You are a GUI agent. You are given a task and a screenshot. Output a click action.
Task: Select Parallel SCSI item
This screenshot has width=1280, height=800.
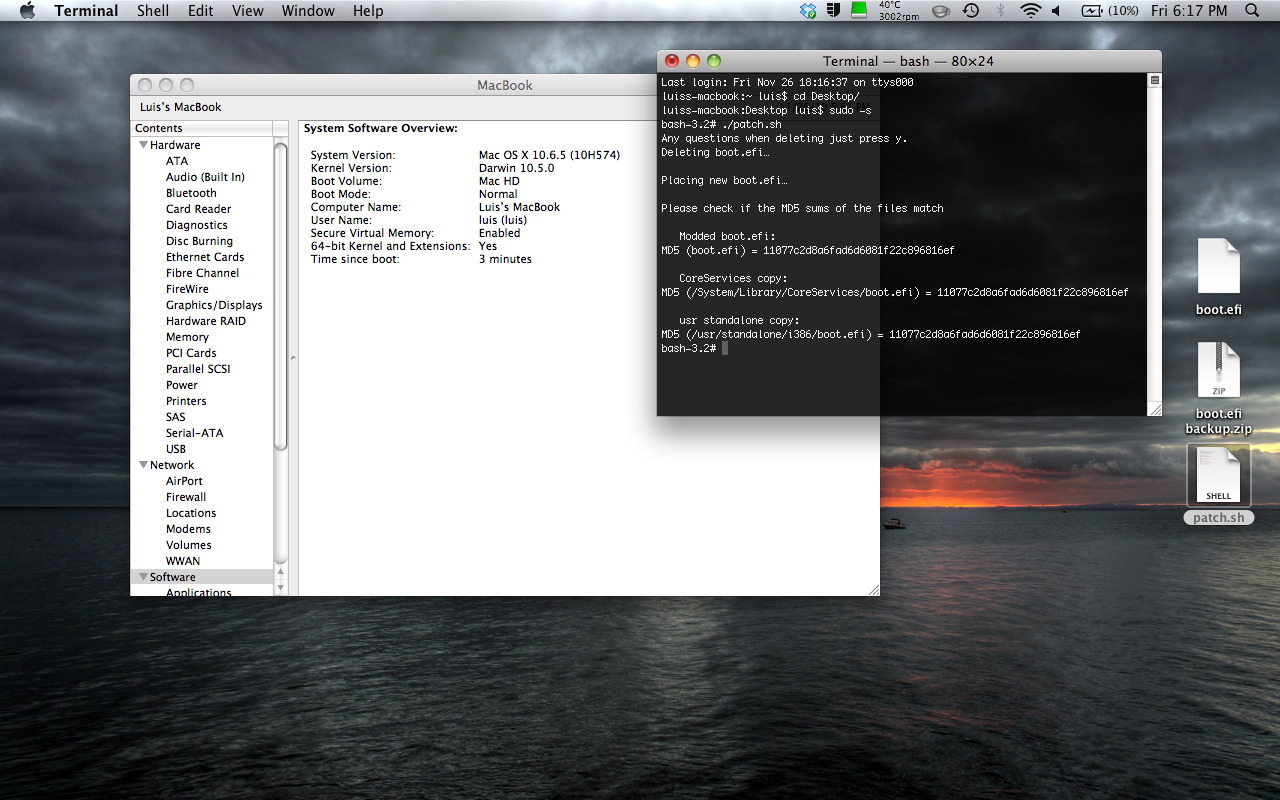198,369
